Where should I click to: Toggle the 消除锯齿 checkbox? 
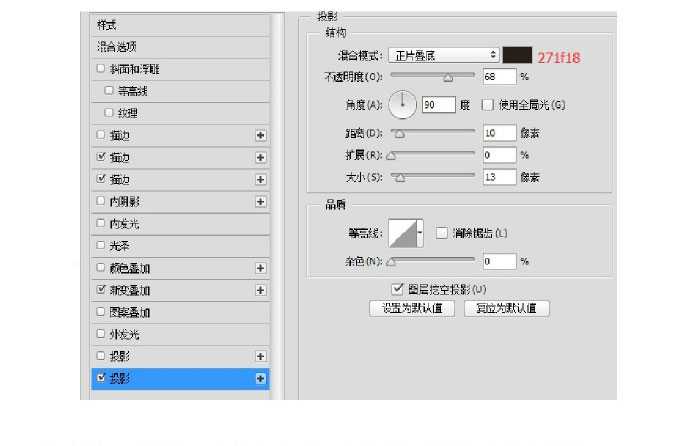coord(442,234)
